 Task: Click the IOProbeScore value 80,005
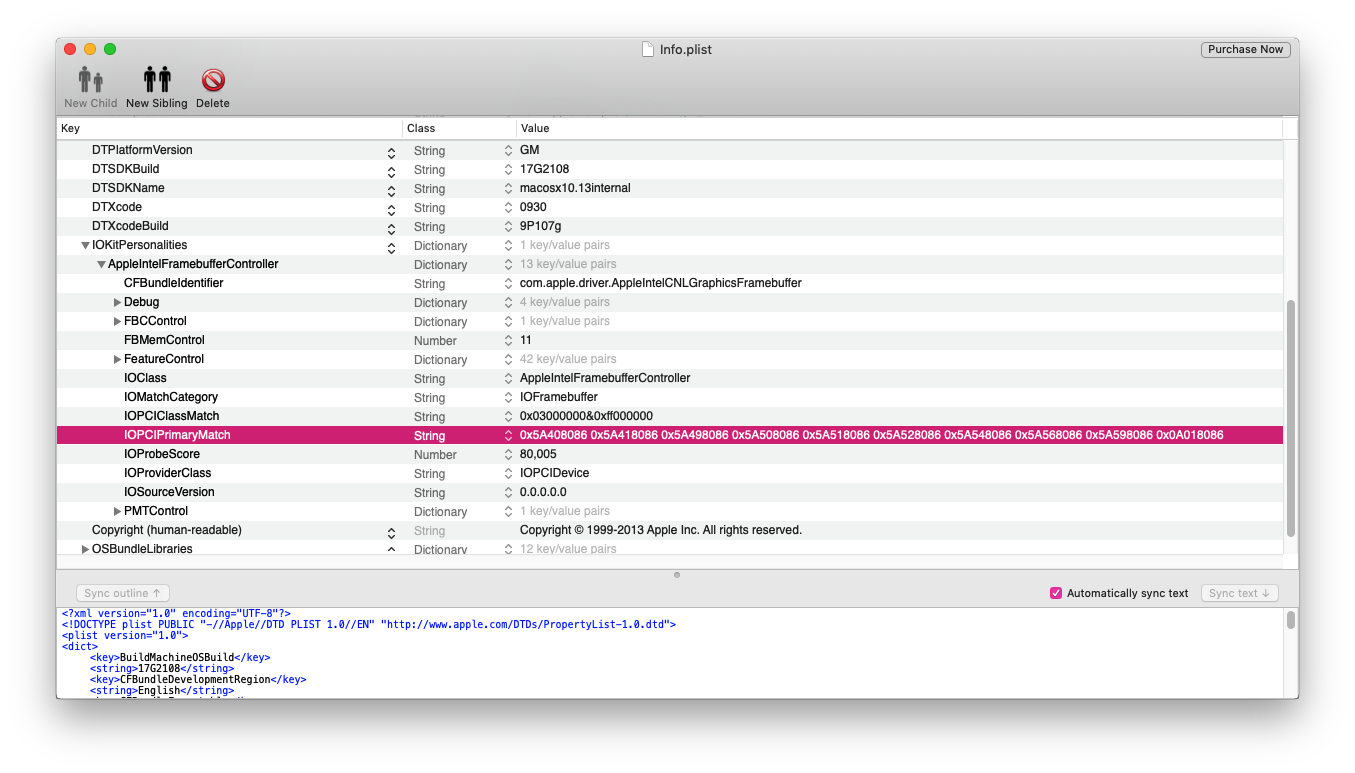538,454
